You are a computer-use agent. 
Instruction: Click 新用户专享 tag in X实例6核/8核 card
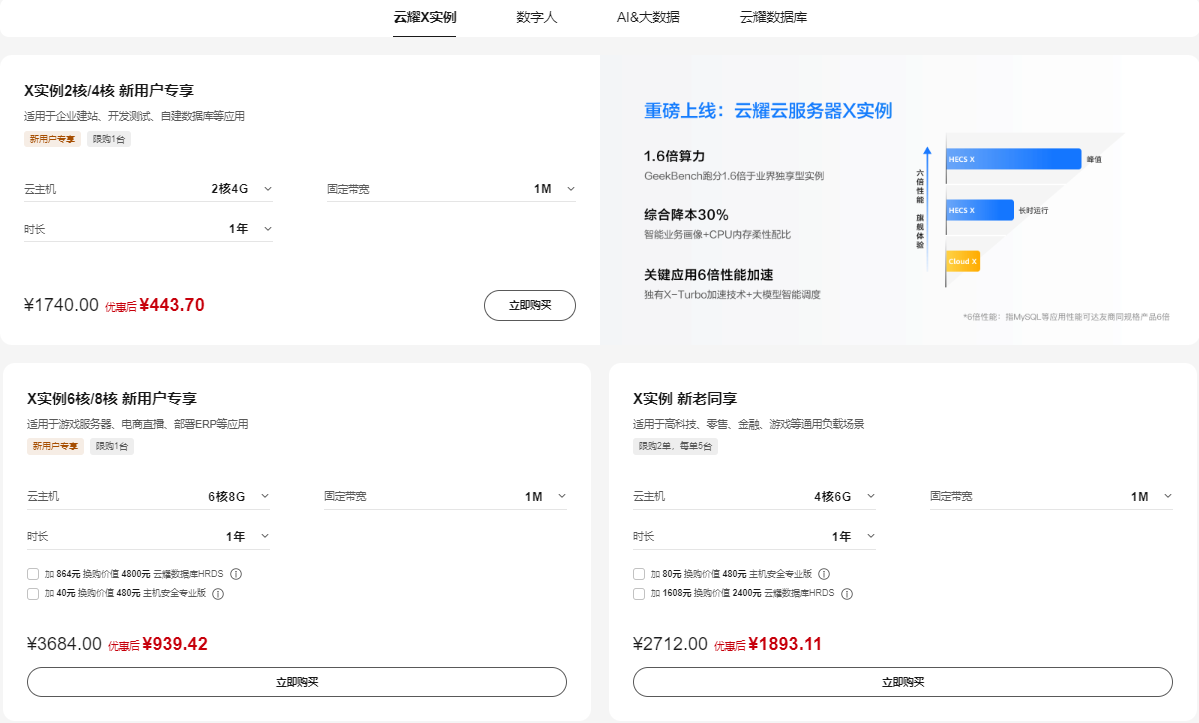(x=56, y=446)
